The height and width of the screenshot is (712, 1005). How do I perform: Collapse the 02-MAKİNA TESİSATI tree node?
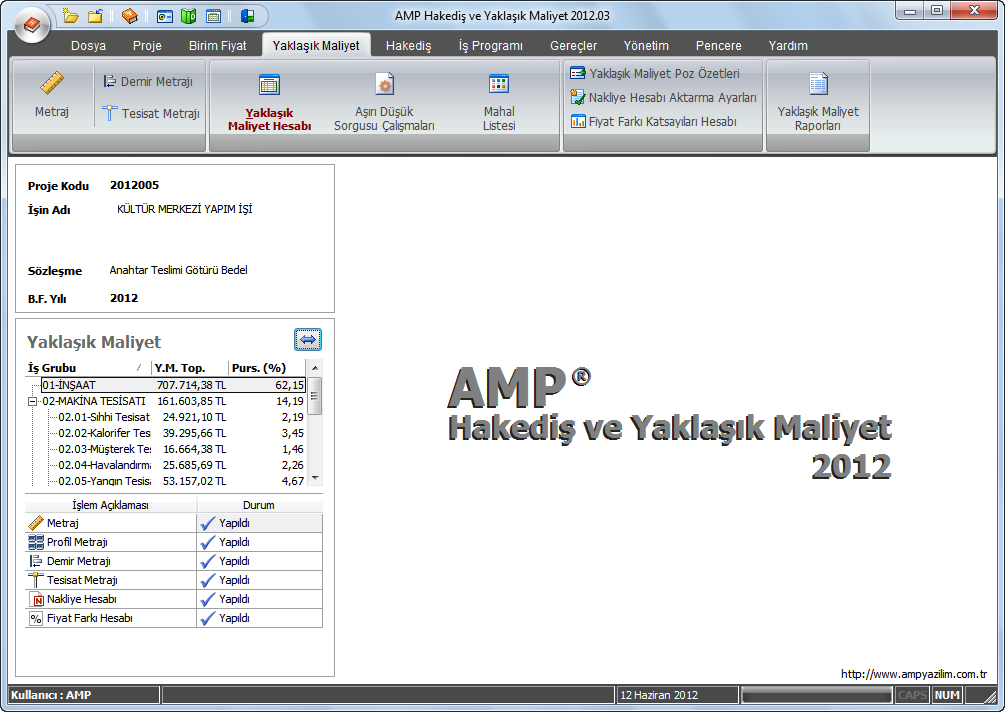tap(33, 401)
